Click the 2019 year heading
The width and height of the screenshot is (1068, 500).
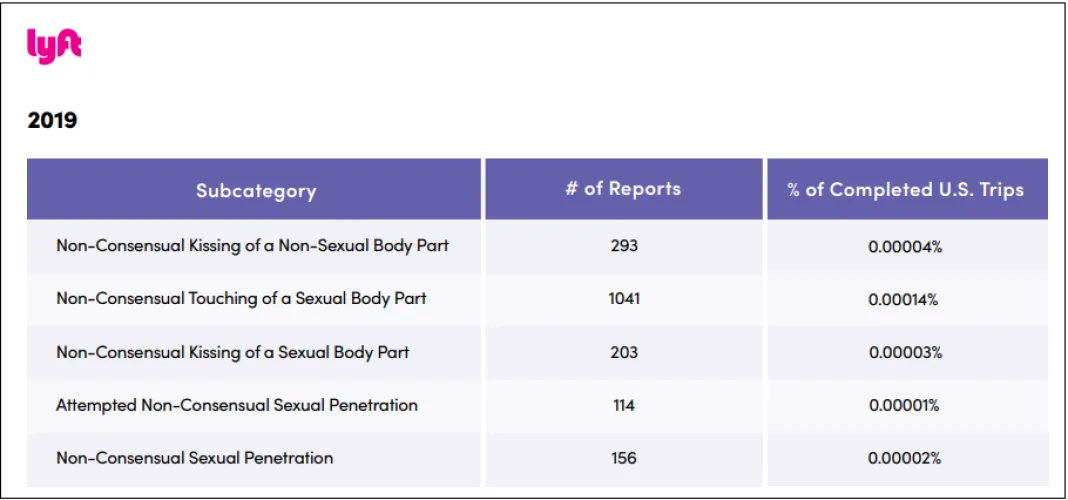coord(53,121)
